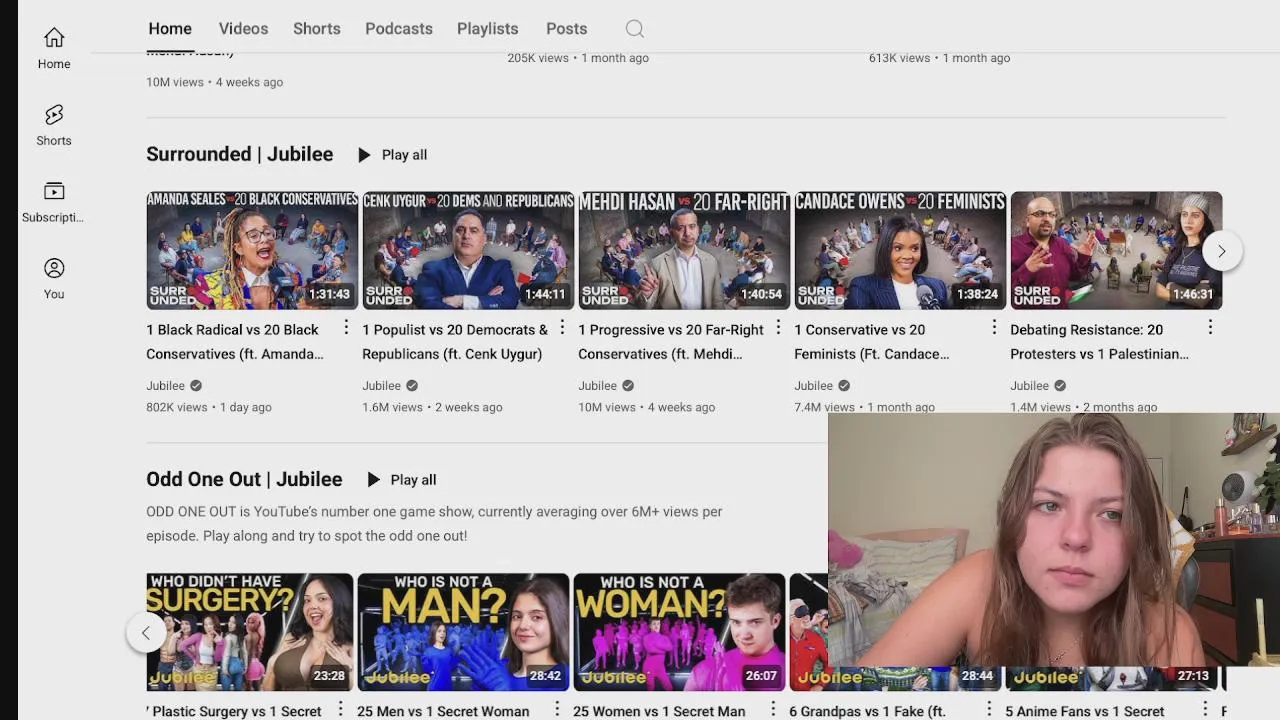Advance the Surrounded carousel with the next arrow
The height and width of the screenshot is (720, 1280).
point(1221,251)
